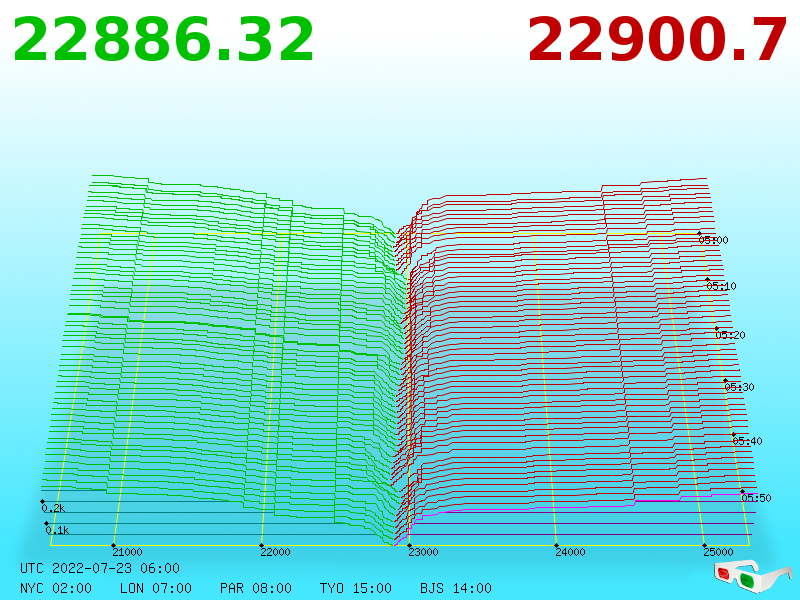Select the 05:20 time axis marker
800x600 pixels.
[x=731, y=335]
